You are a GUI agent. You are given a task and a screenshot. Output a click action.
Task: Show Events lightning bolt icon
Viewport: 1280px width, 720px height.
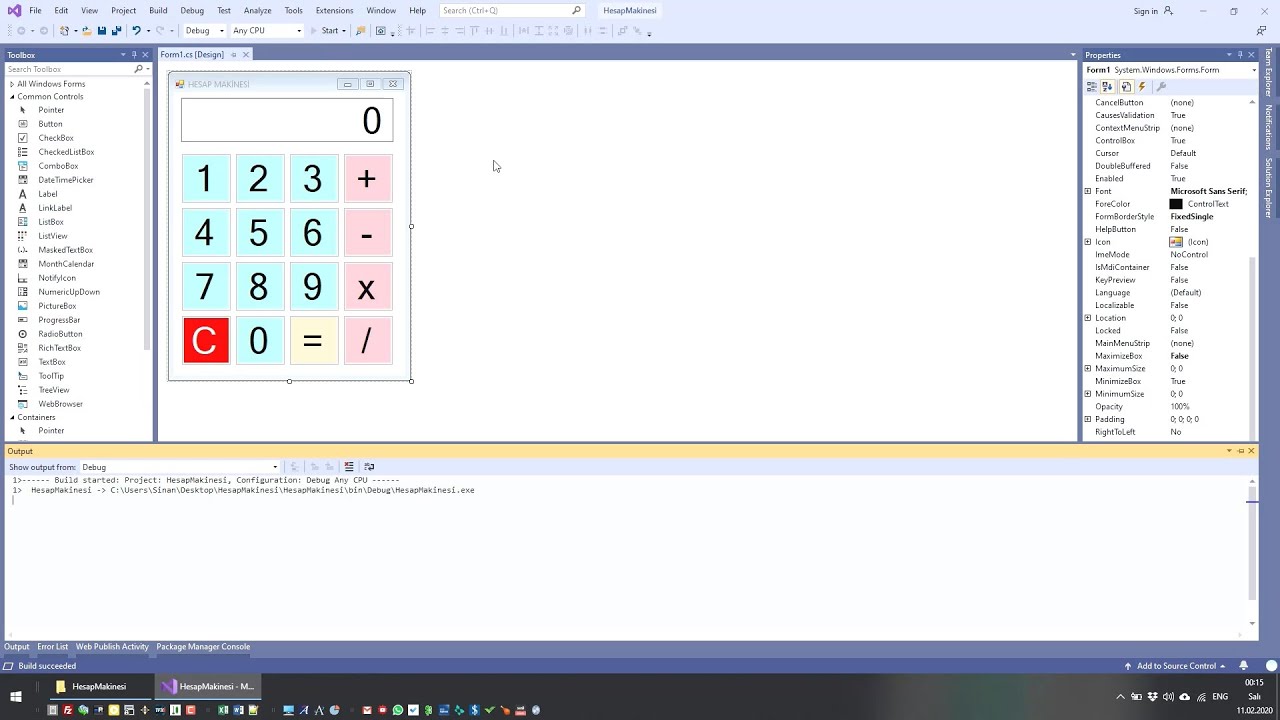[1142, 87]
